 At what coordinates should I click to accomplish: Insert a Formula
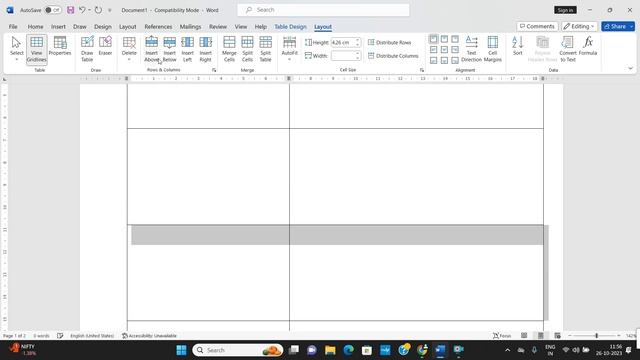[588, 46]
